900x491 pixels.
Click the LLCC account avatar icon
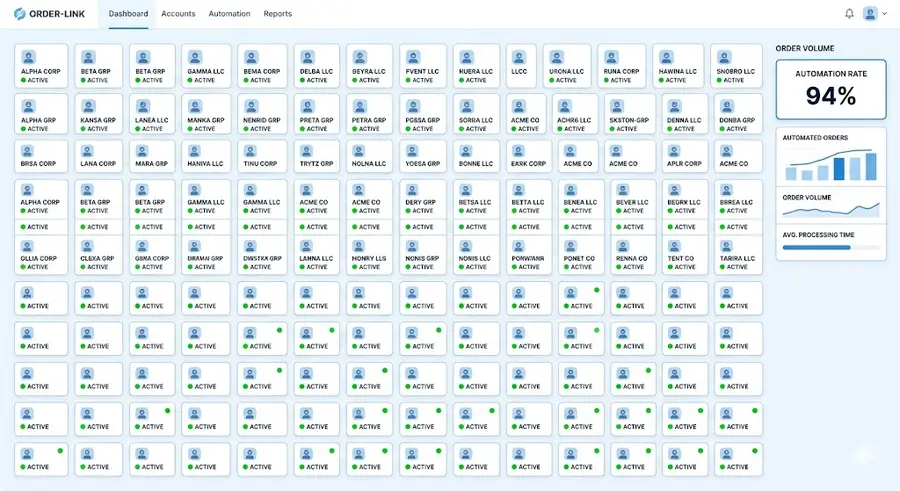pyautogui.click(x=519, y=57)
